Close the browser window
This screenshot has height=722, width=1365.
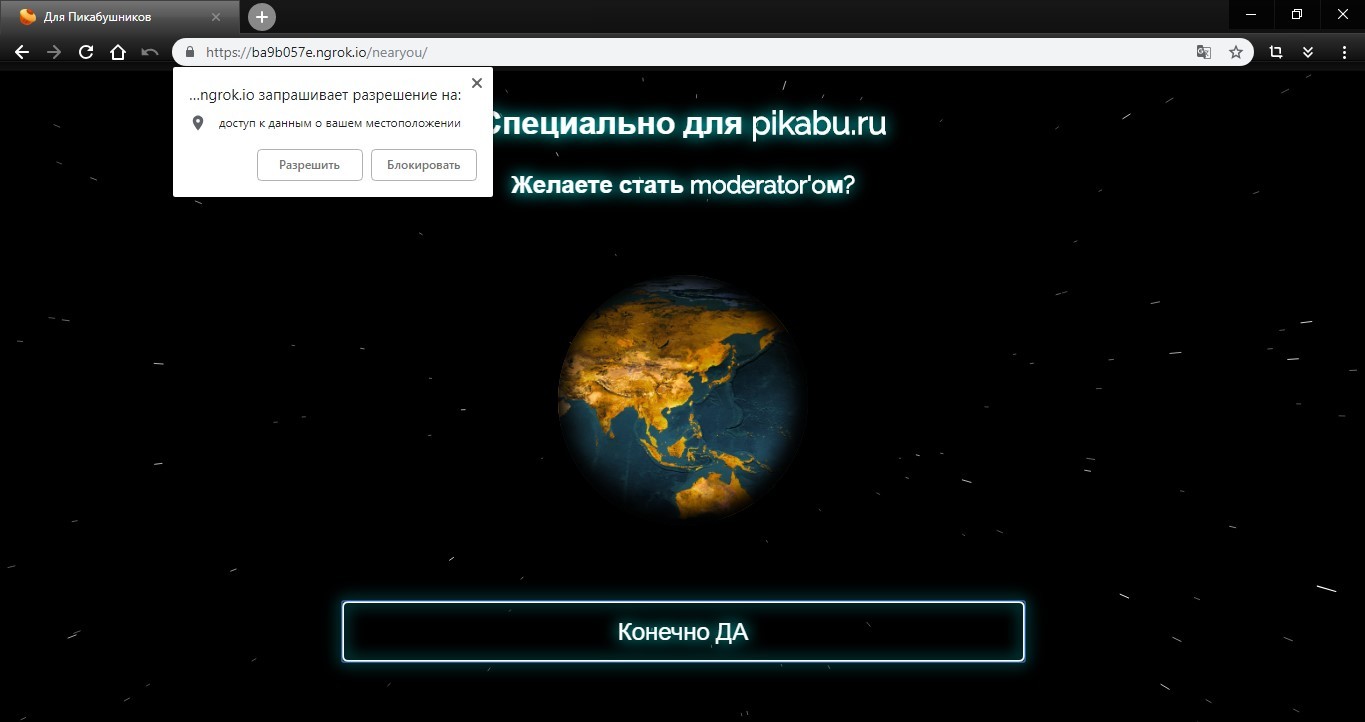tap(1342, 14)
